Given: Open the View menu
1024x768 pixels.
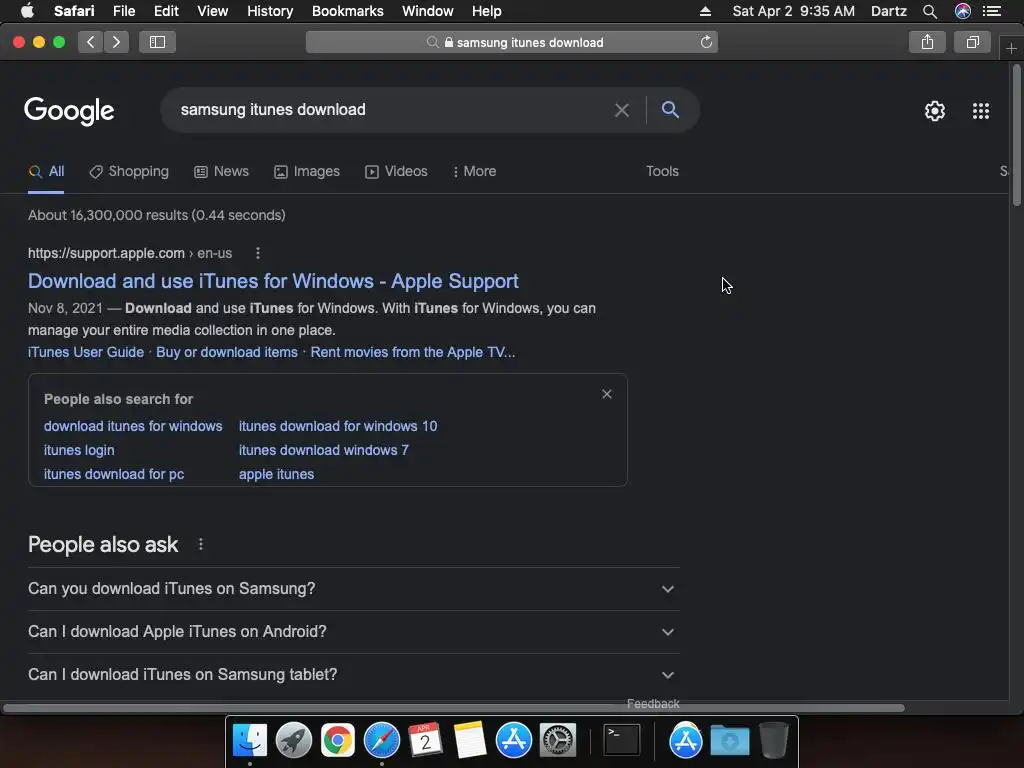Looking at the screenshot, I should [x=213, y=11].
